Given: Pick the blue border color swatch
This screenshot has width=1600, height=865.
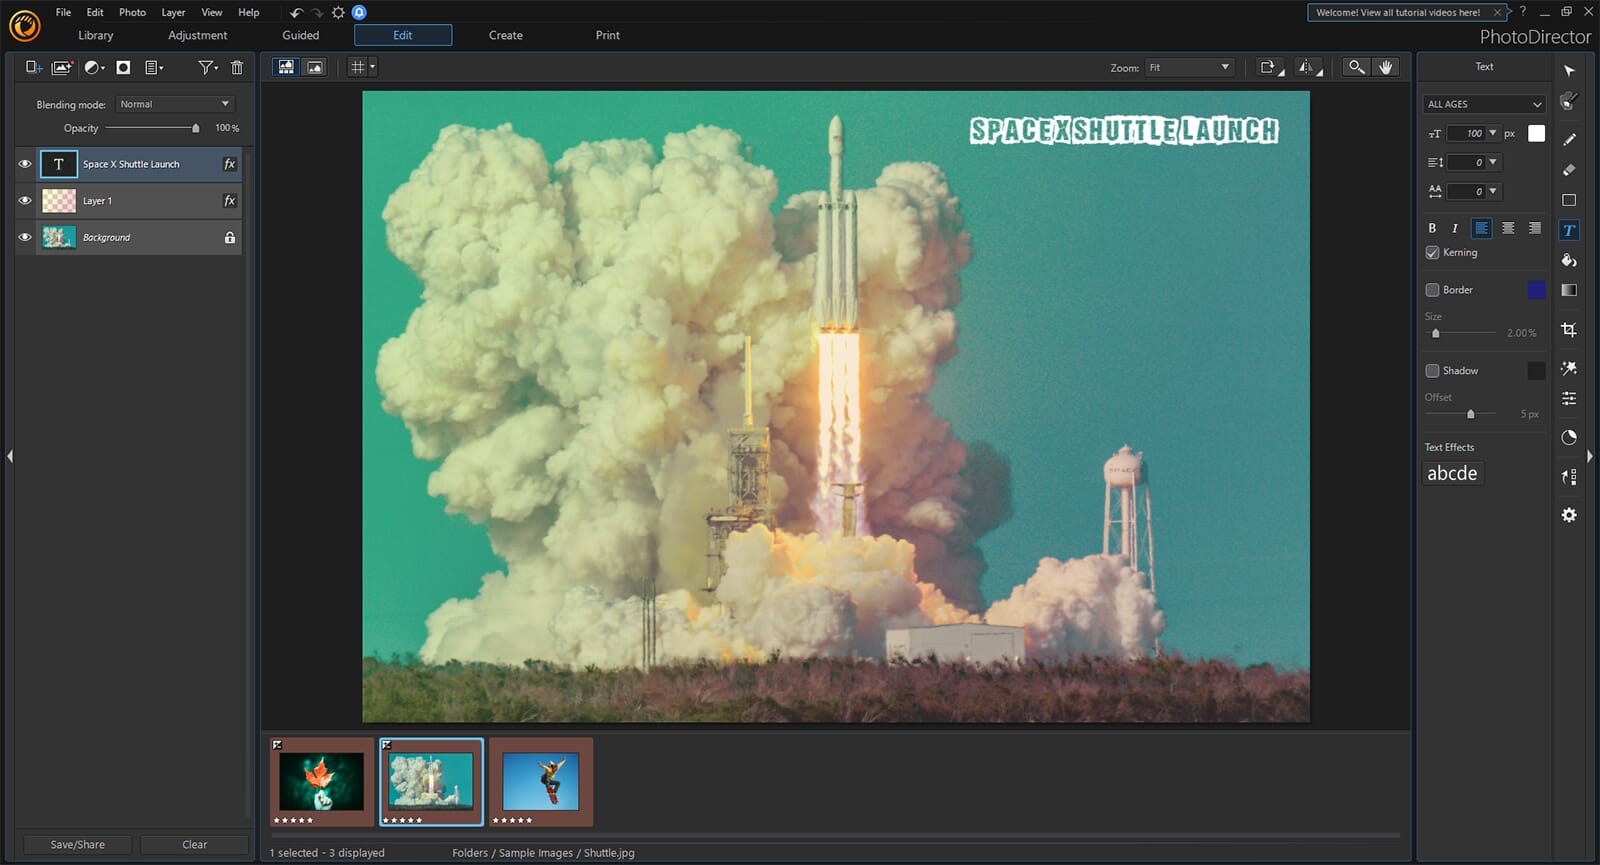Looking at the screenshot, I should (1536, 290).
